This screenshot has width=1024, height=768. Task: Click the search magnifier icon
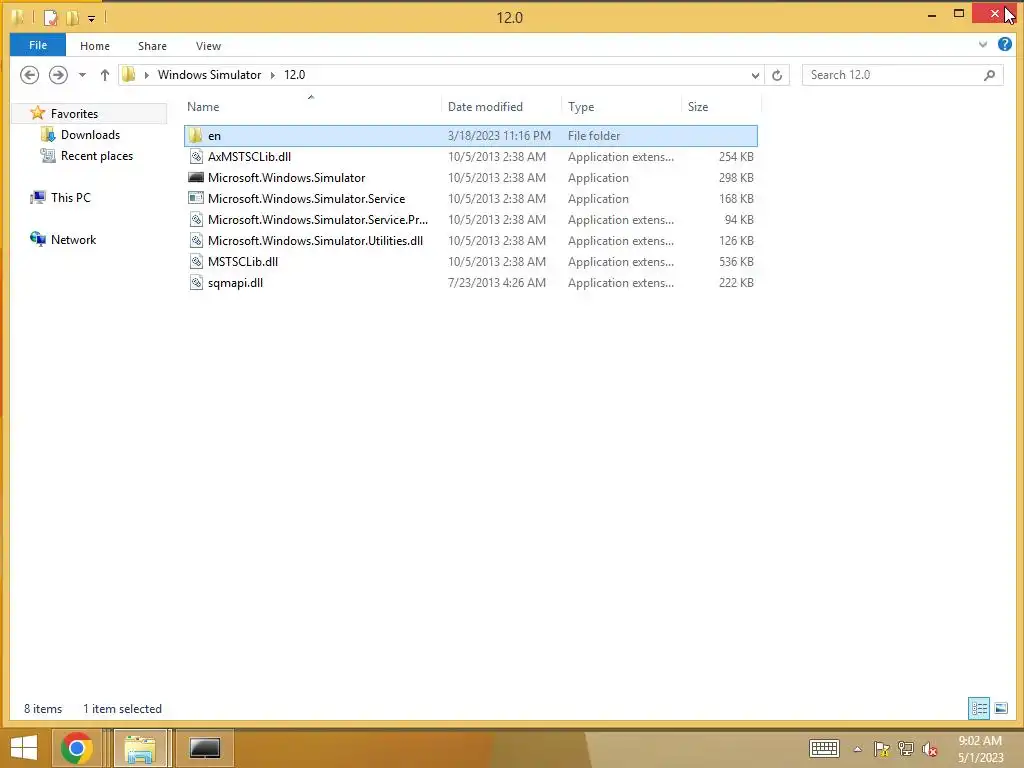click(989, 75)
